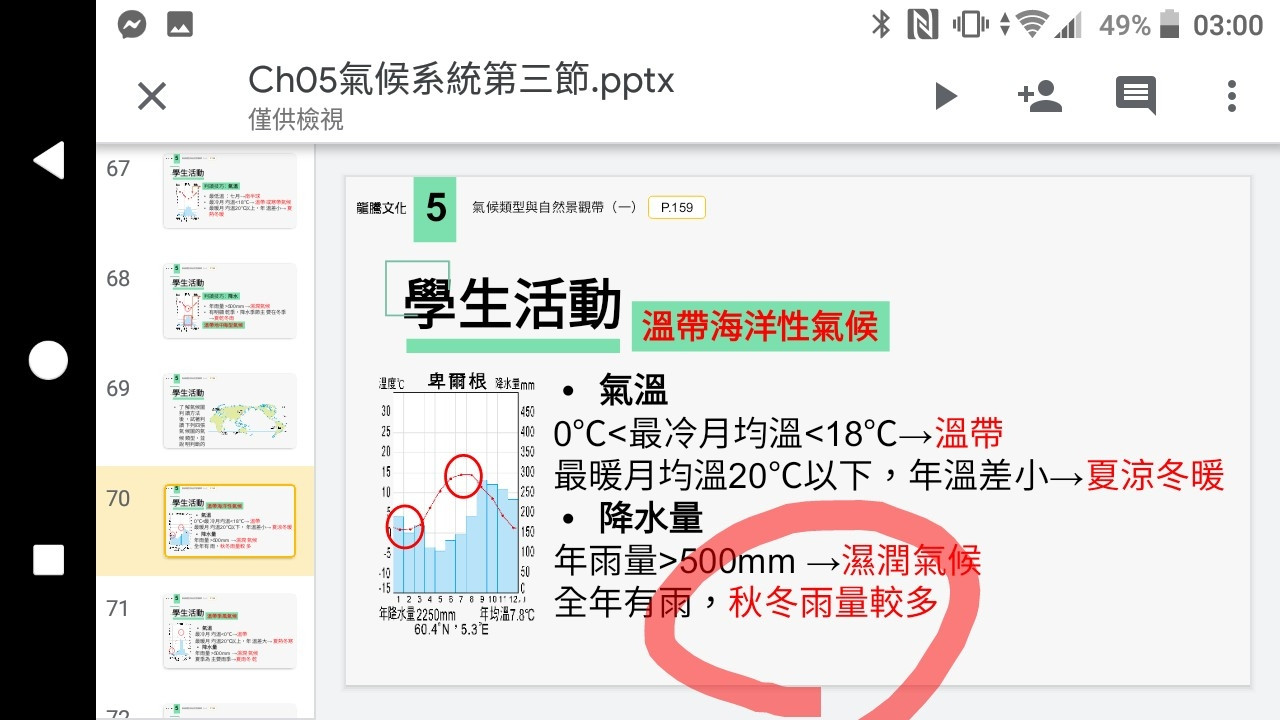Tap the Android recent apps square
The image size is (1280, 720).
48,560
